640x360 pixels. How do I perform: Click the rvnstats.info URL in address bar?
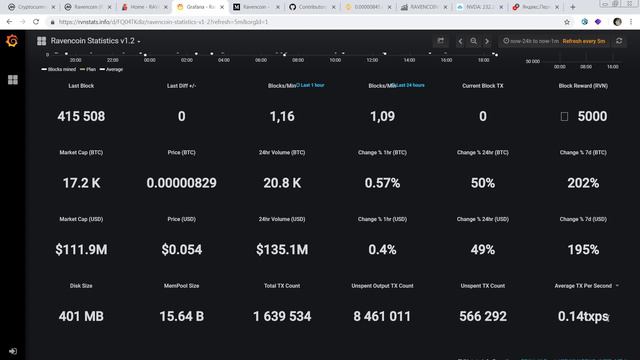click(163, 22)
